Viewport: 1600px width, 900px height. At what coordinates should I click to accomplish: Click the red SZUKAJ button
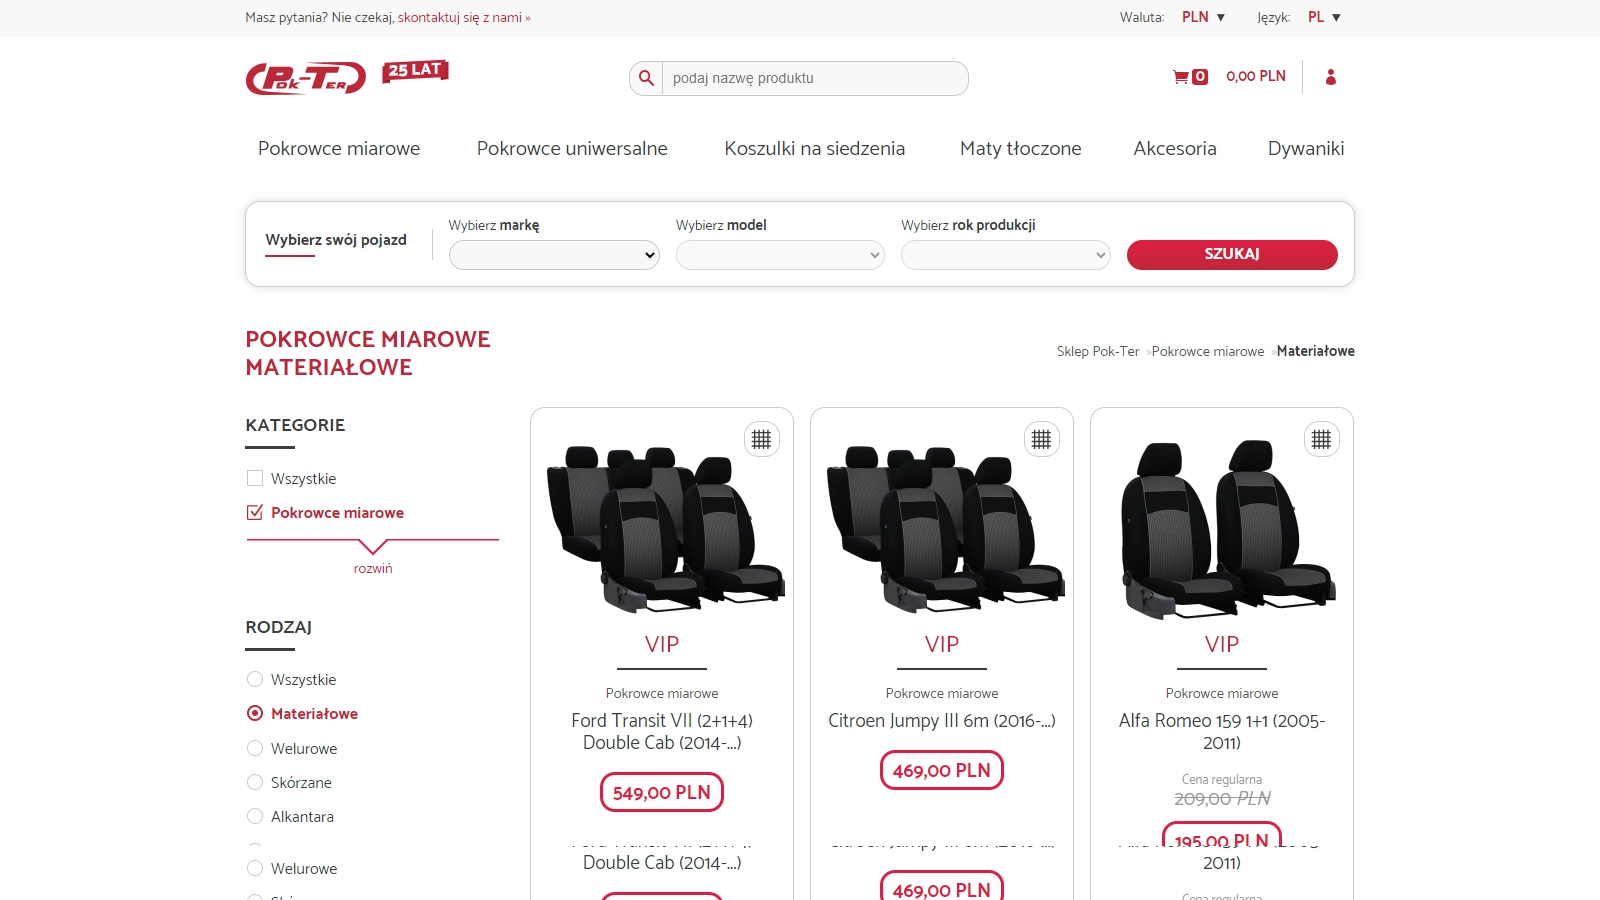(x=1232, y=255)
